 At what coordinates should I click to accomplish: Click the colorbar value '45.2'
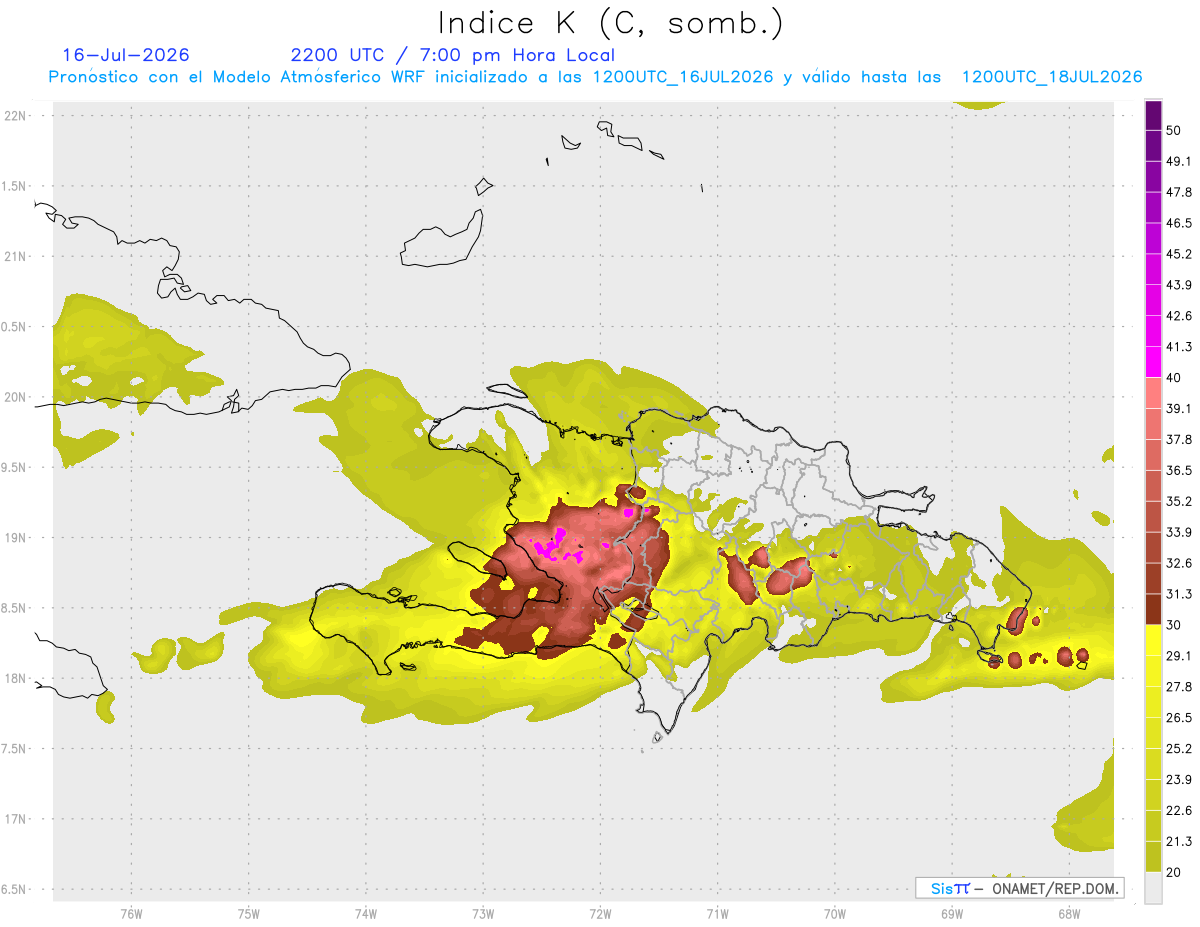[x=1179, y=254]
